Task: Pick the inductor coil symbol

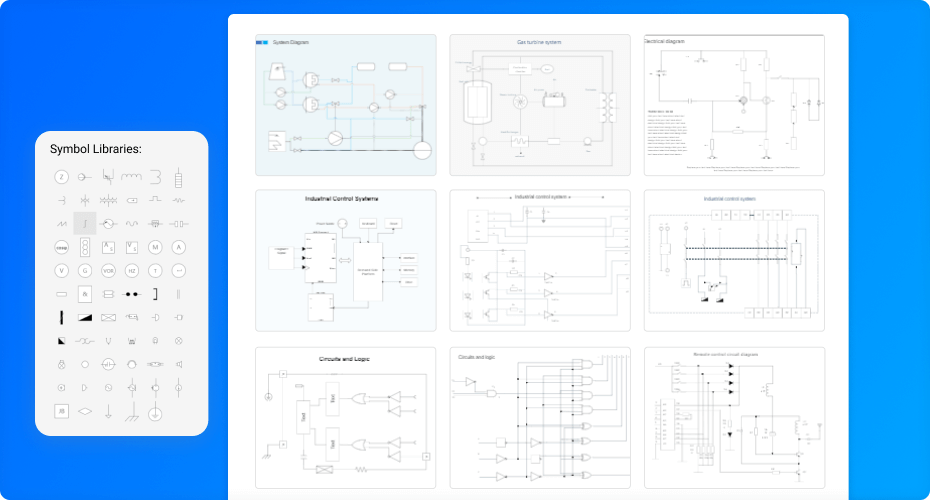Action: (x=132, y=176)
